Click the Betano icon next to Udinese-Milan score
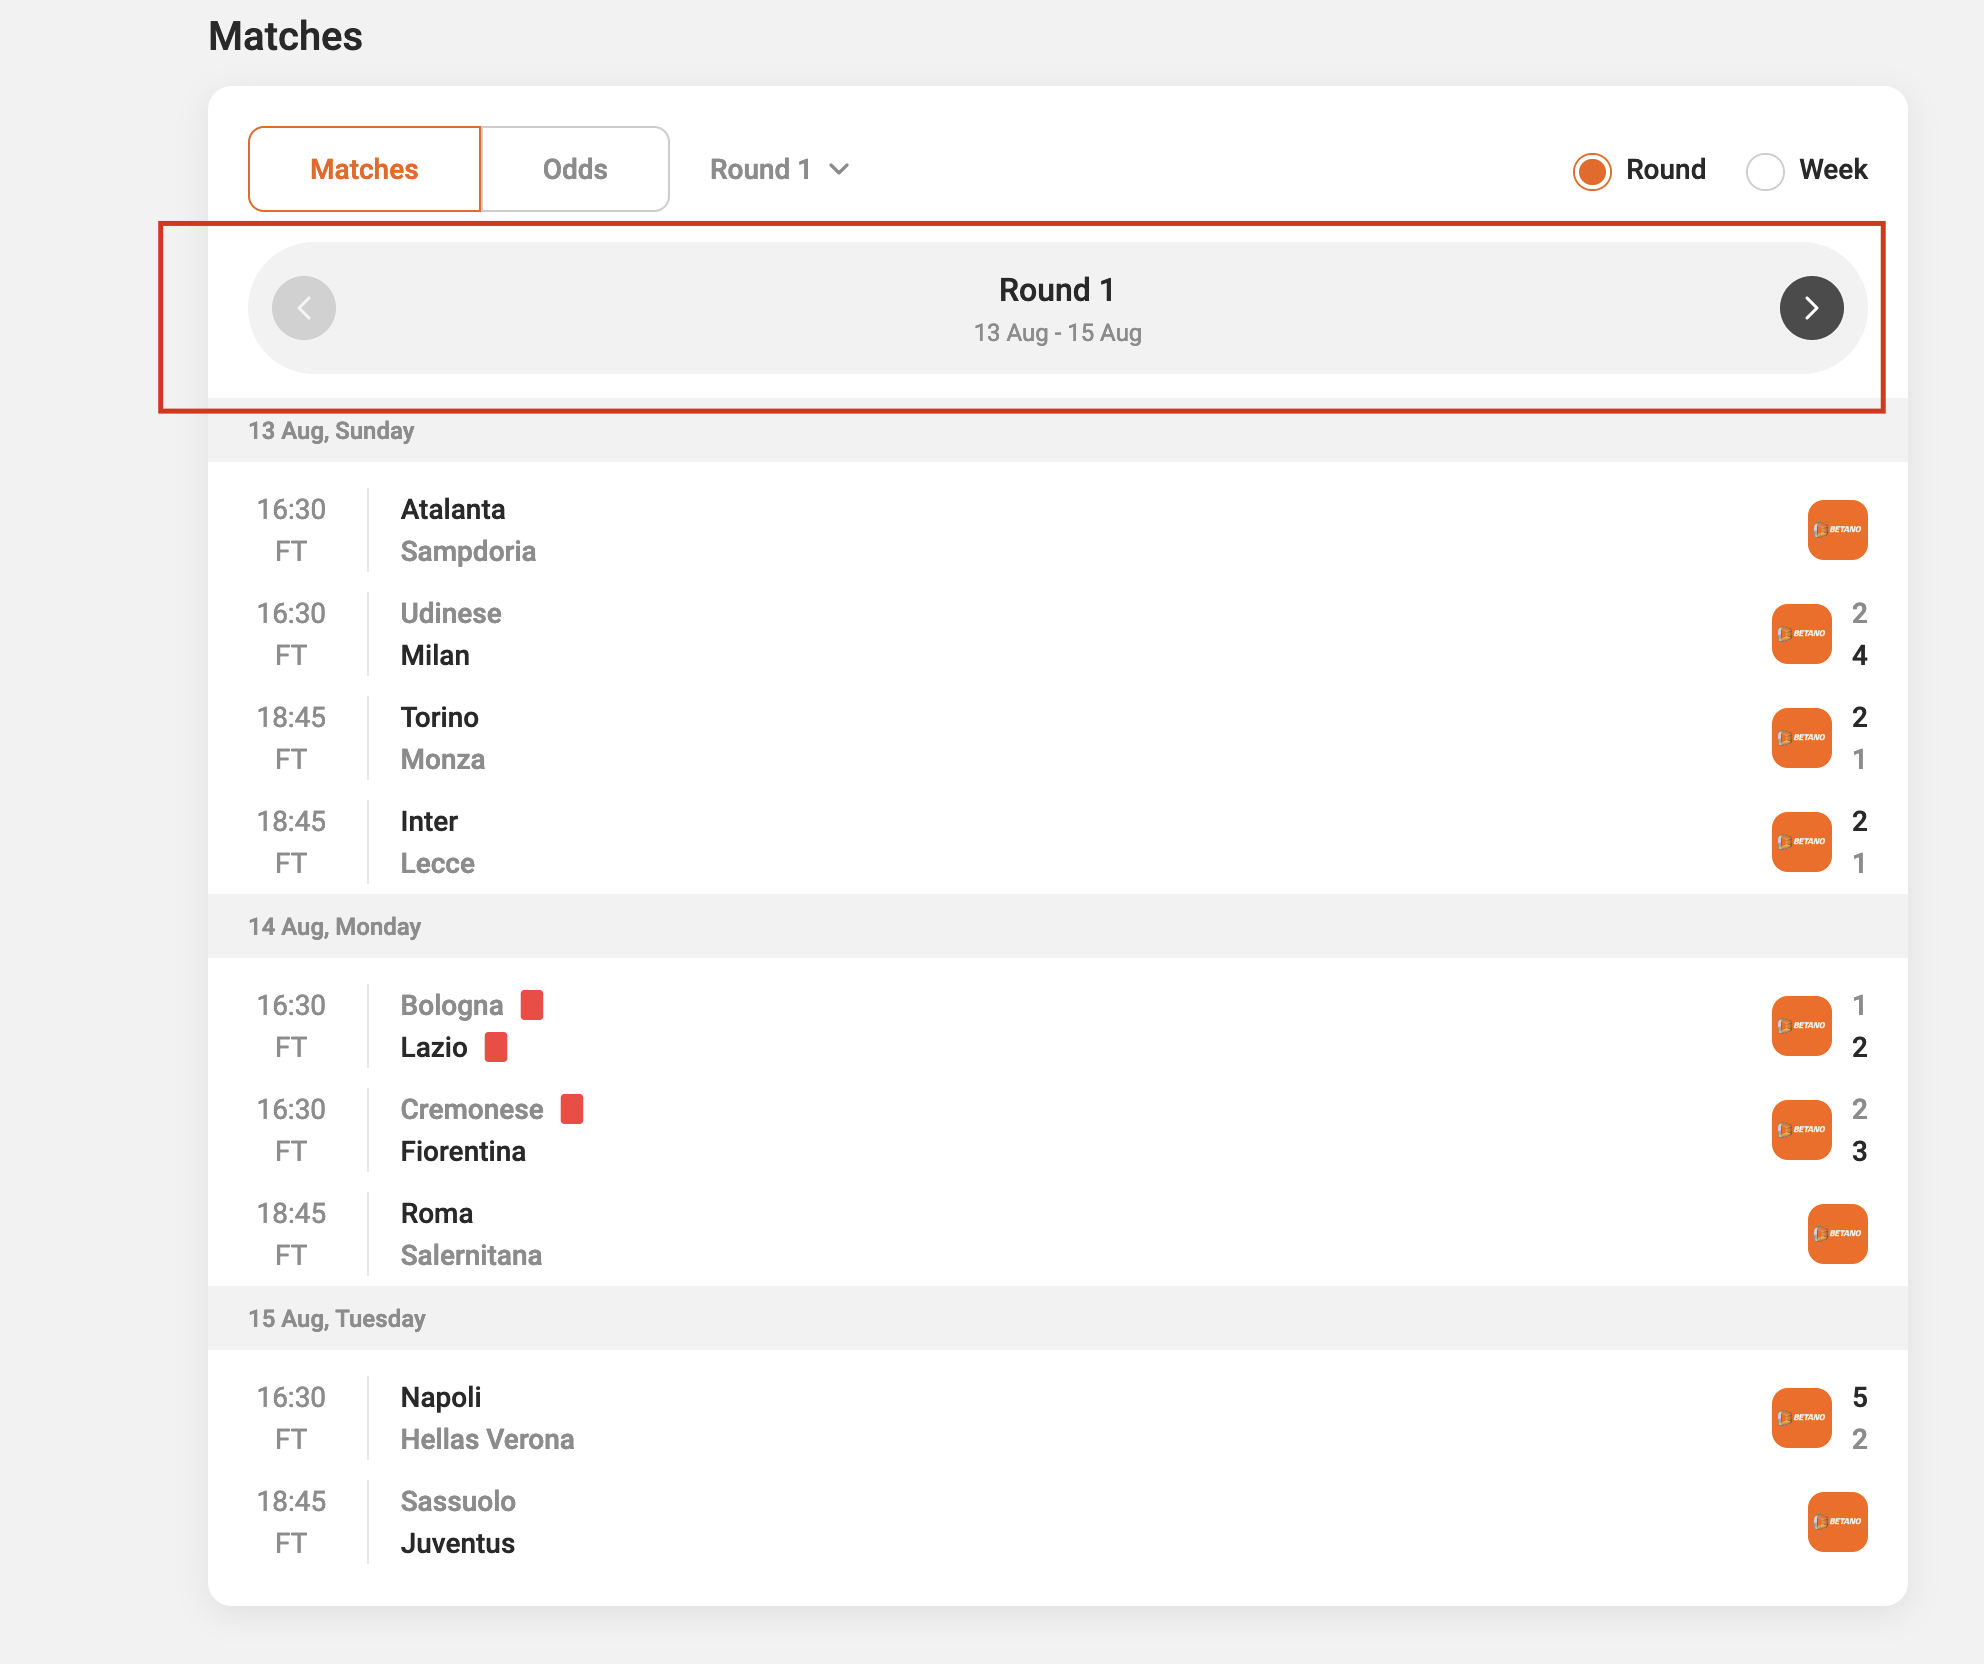The height and width of the screenshot is (1664, 1984). 1801,634
